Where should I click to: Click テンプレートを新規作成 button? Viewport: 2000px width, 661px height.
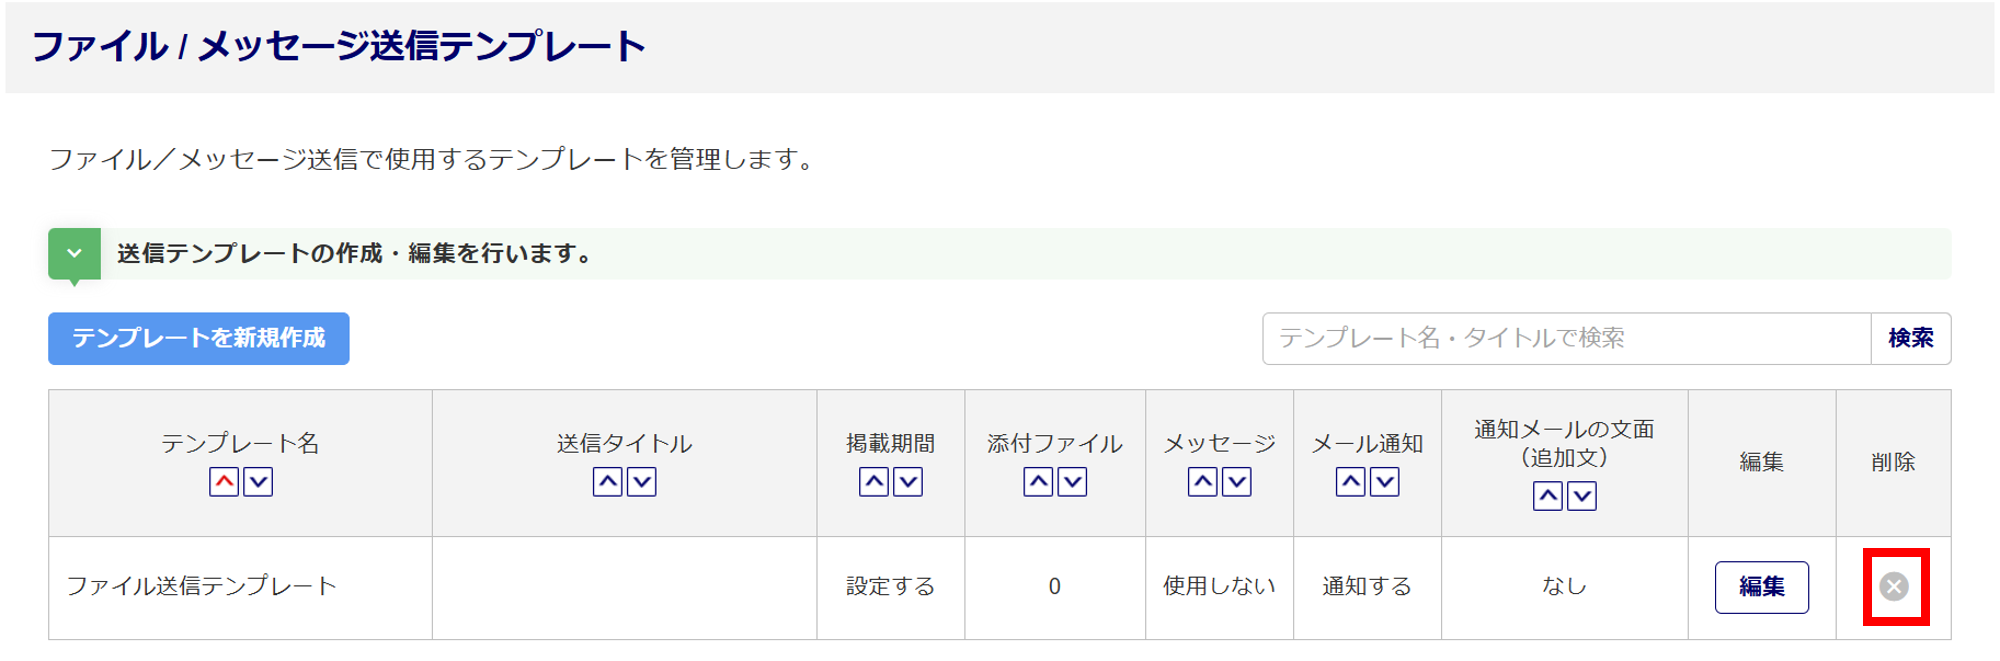pyautogui.click(x=199, y=338)
